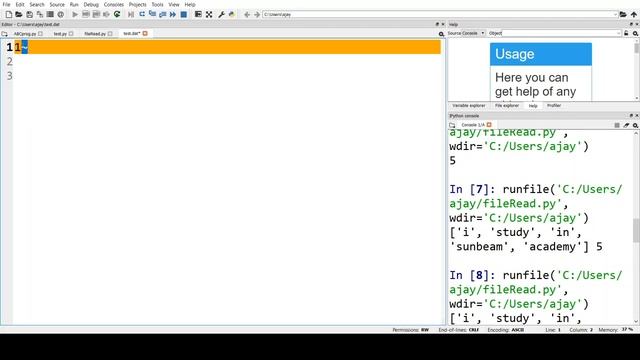This screenshot has height=360, width=640.
Task: Expand the working directory path dropdown
Action: pyautogui.click(x=615, y=14)
